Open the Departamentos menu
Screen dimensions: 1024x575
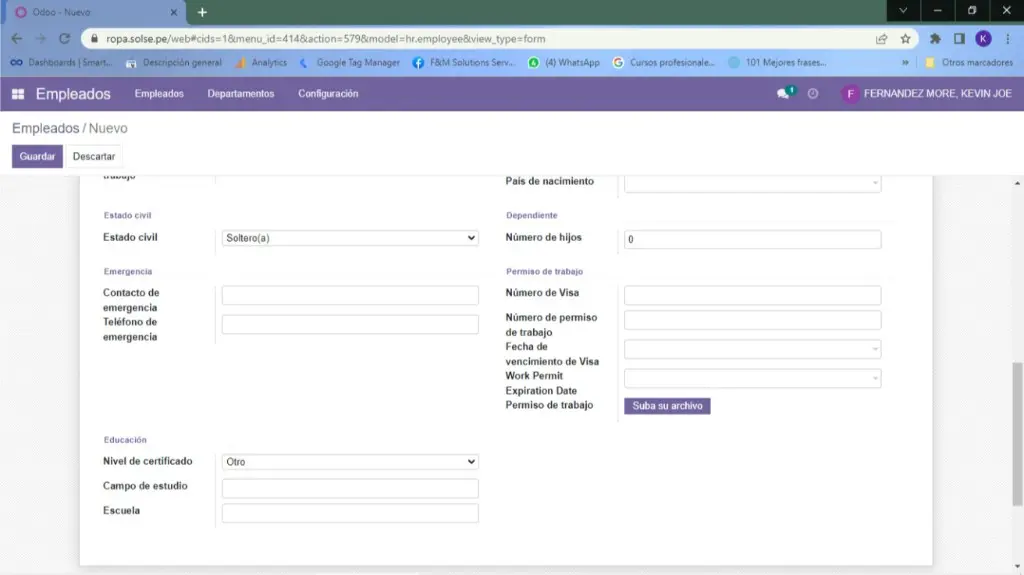pyautogui.click(x=240, y=94)
